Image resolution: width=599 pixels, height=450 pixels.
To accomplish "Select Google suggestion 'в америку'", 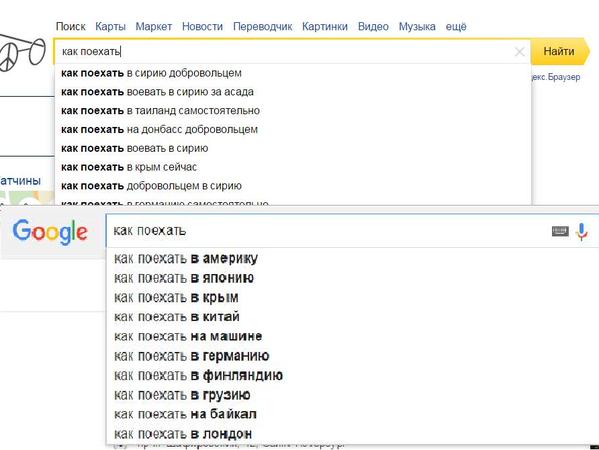I will point(352,259).
